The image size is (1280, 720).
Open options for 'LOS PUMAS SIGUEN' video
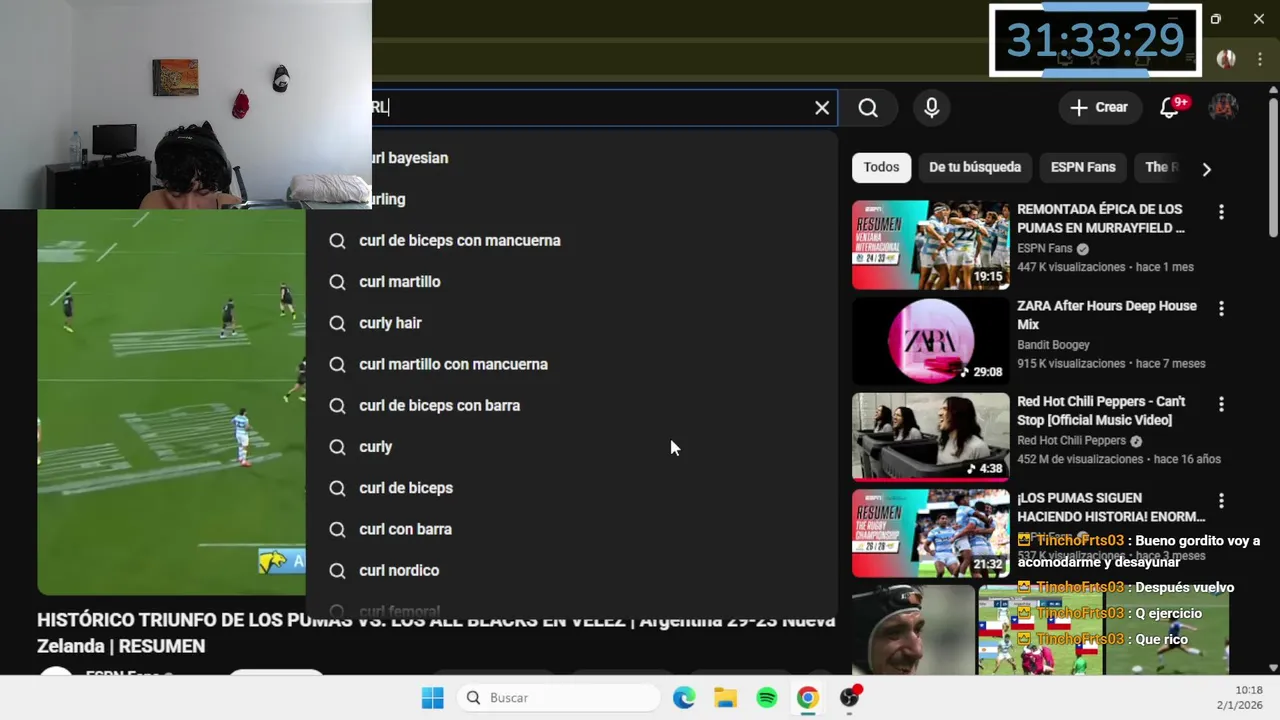coord(1221,501)
